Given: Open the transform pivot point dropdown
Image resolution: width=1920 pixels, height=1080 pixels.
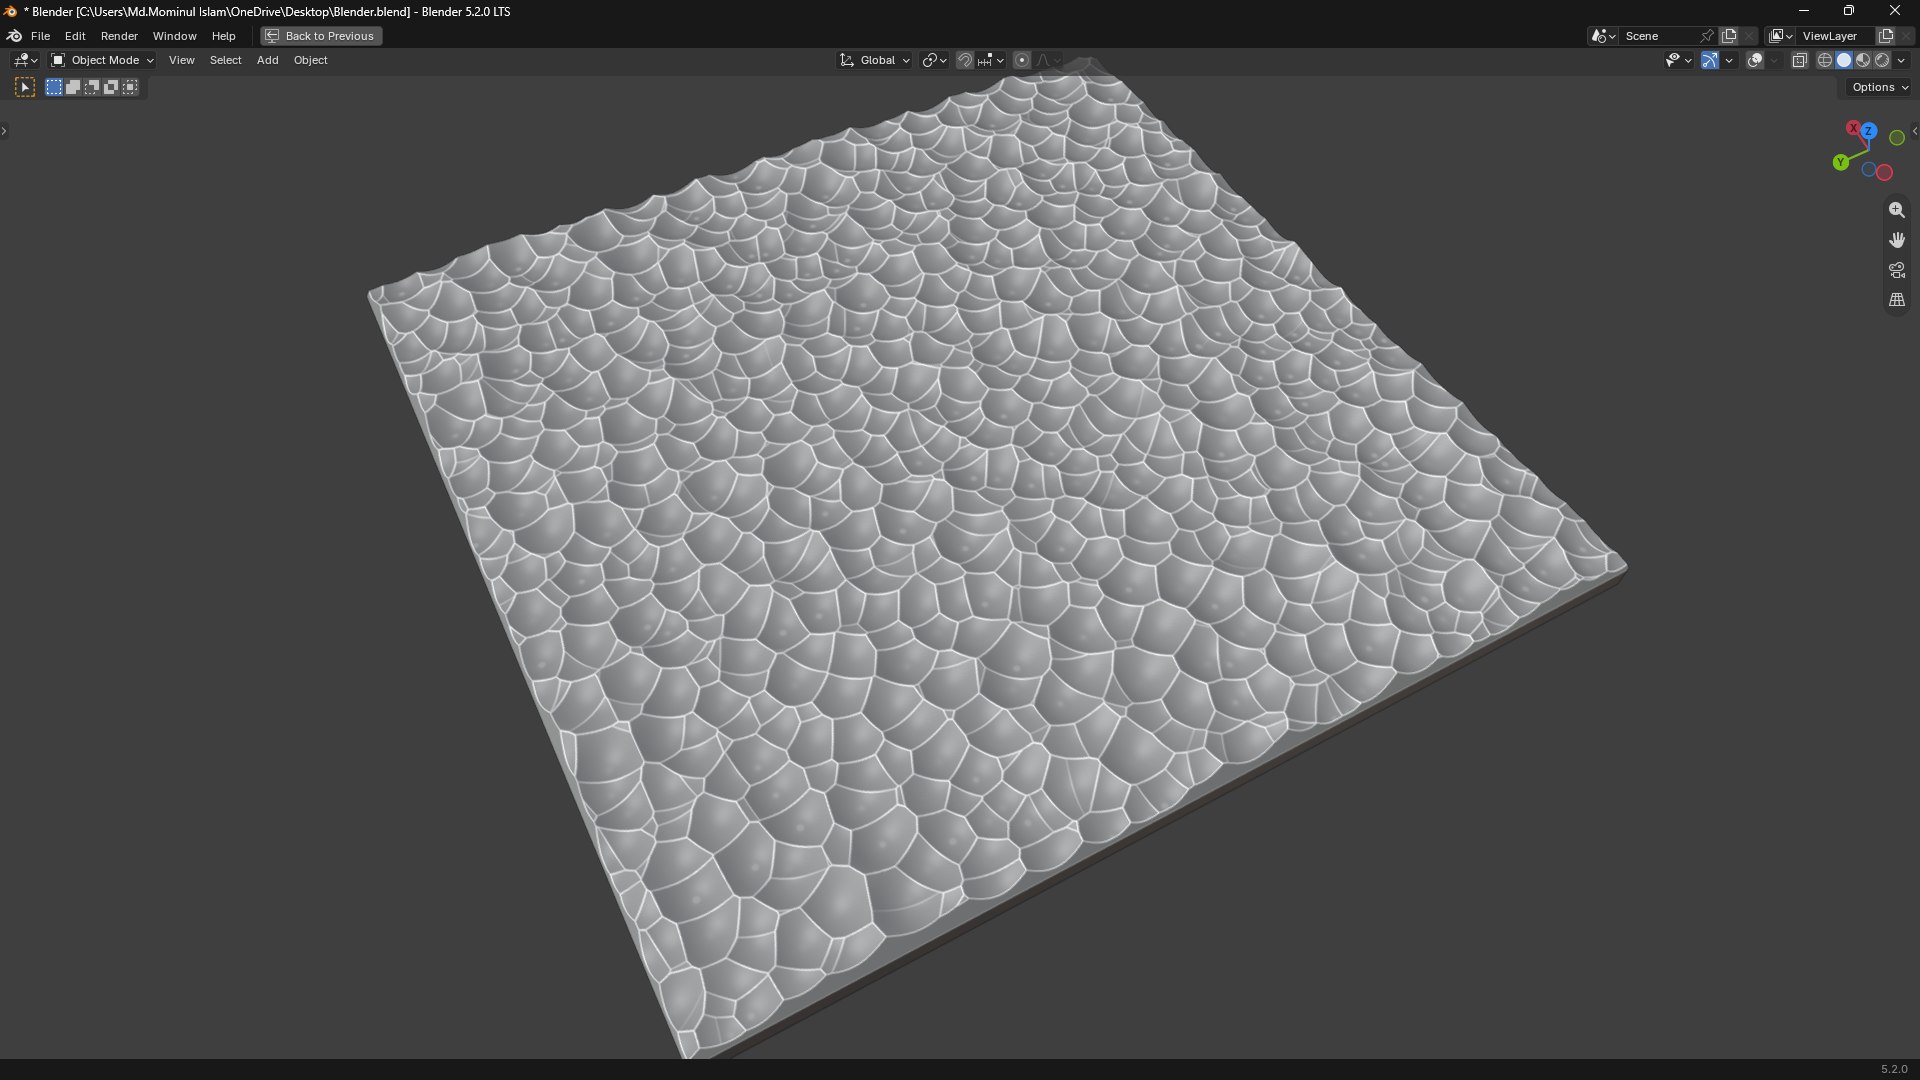Looking at the screenshot, I should point(934,60).
